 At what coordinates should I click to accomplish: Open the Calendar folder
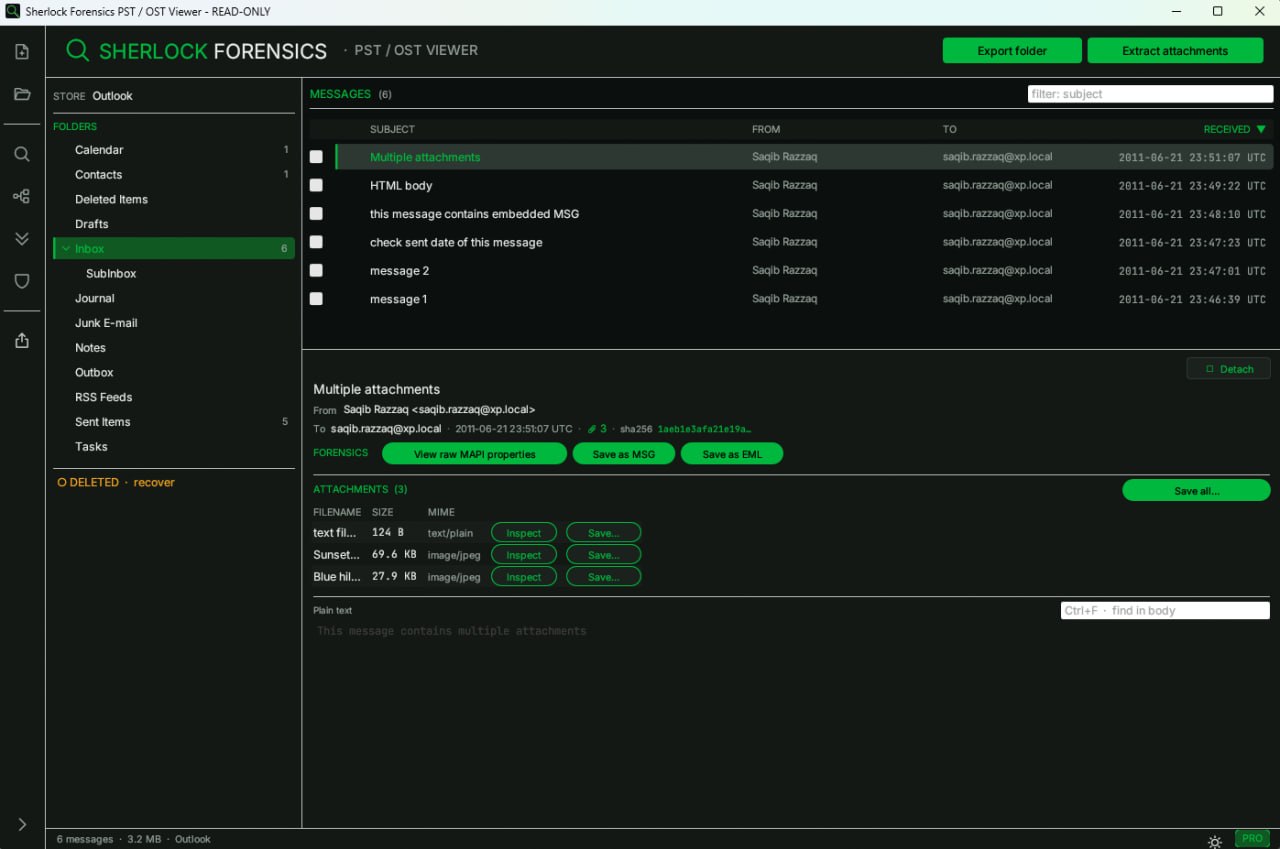[174, 150]
